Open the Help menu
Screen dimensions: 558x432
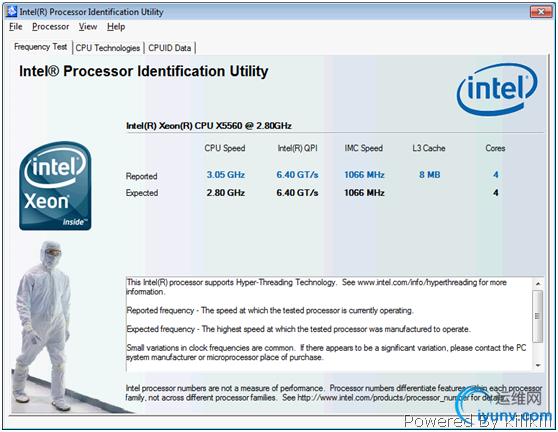116,27
